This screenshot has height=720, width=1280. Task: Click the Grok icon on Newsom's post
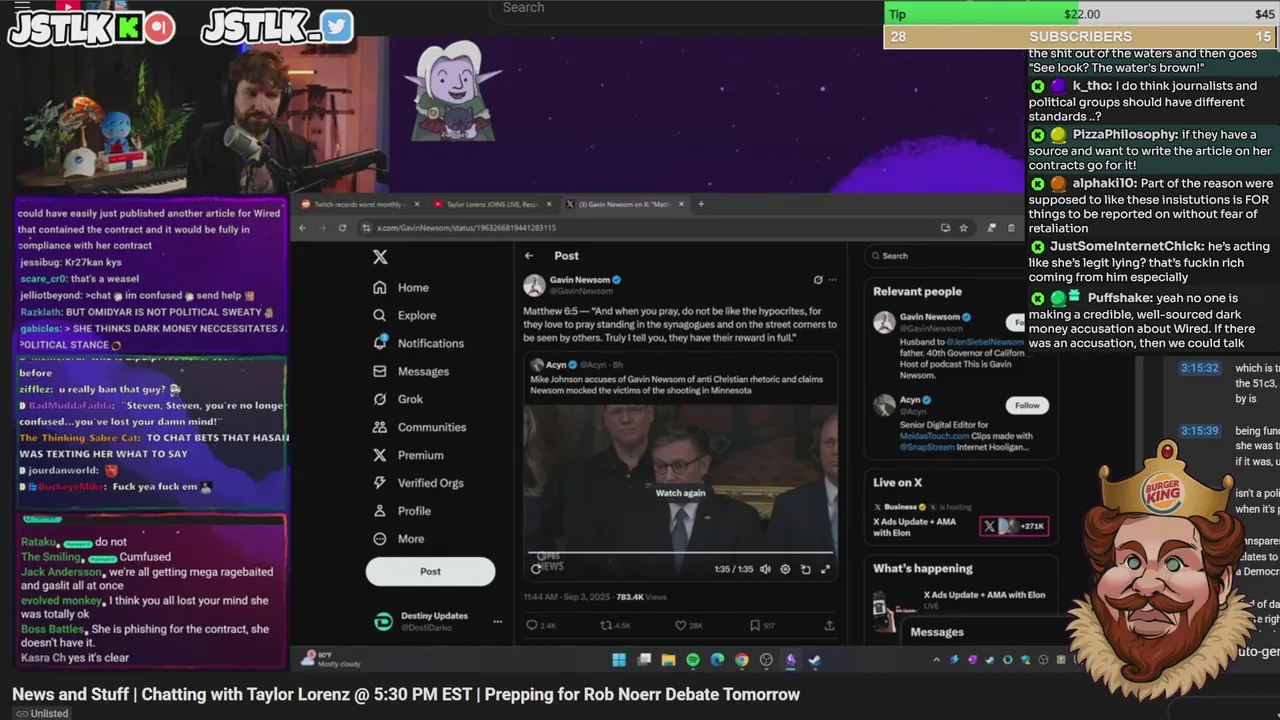point(818,280)
